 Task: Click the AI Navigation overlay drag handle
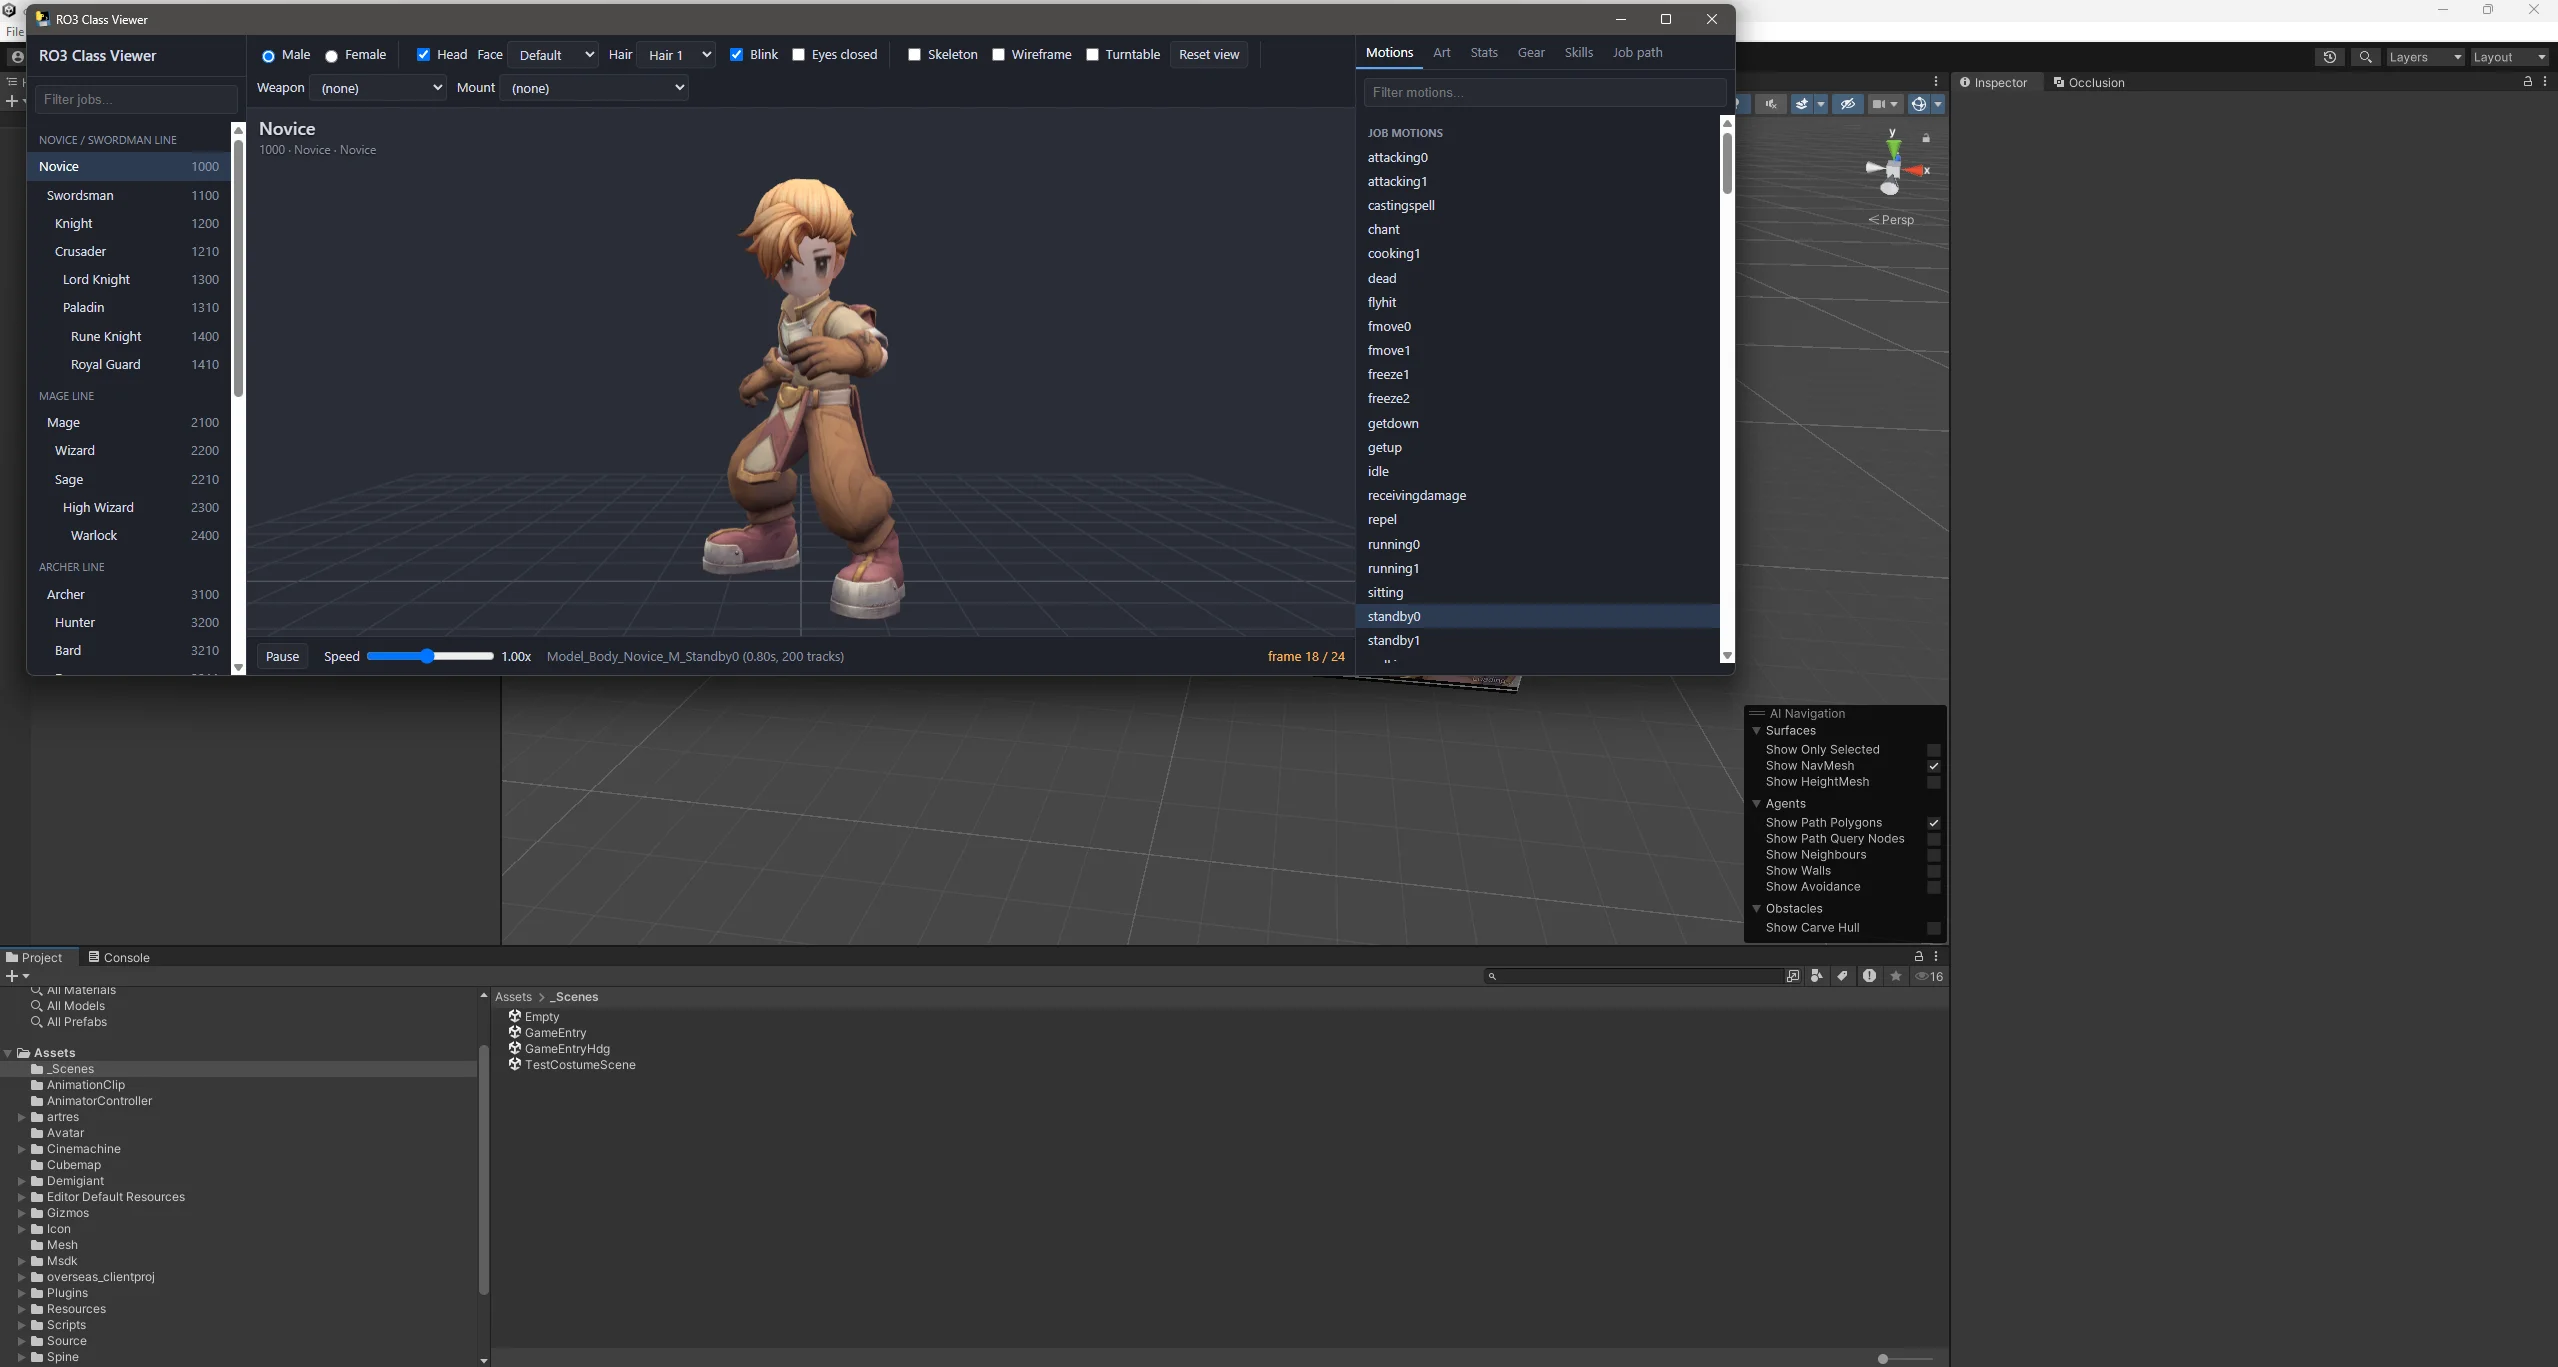click(x=1757, y=713)
